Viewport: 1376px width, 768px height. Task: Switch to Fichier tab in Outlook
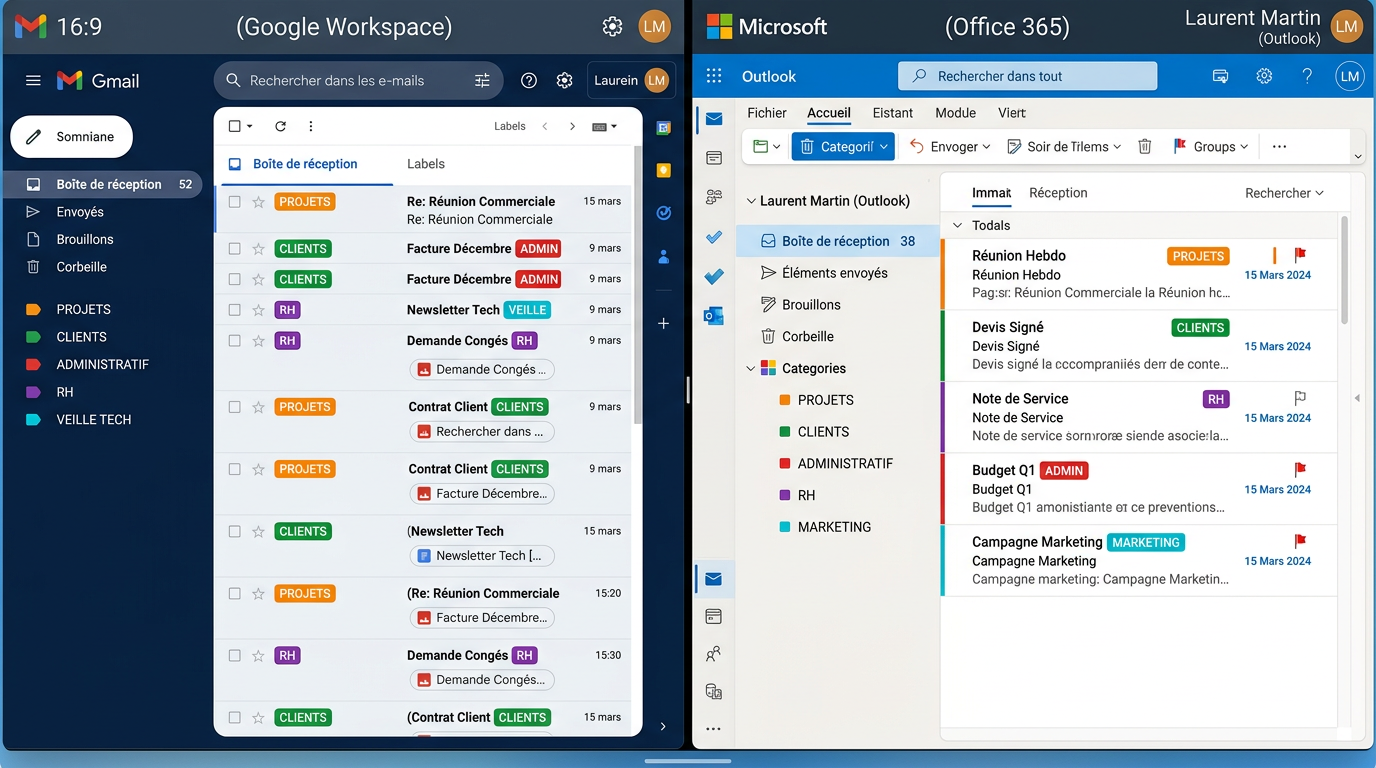tap(767, 113)
